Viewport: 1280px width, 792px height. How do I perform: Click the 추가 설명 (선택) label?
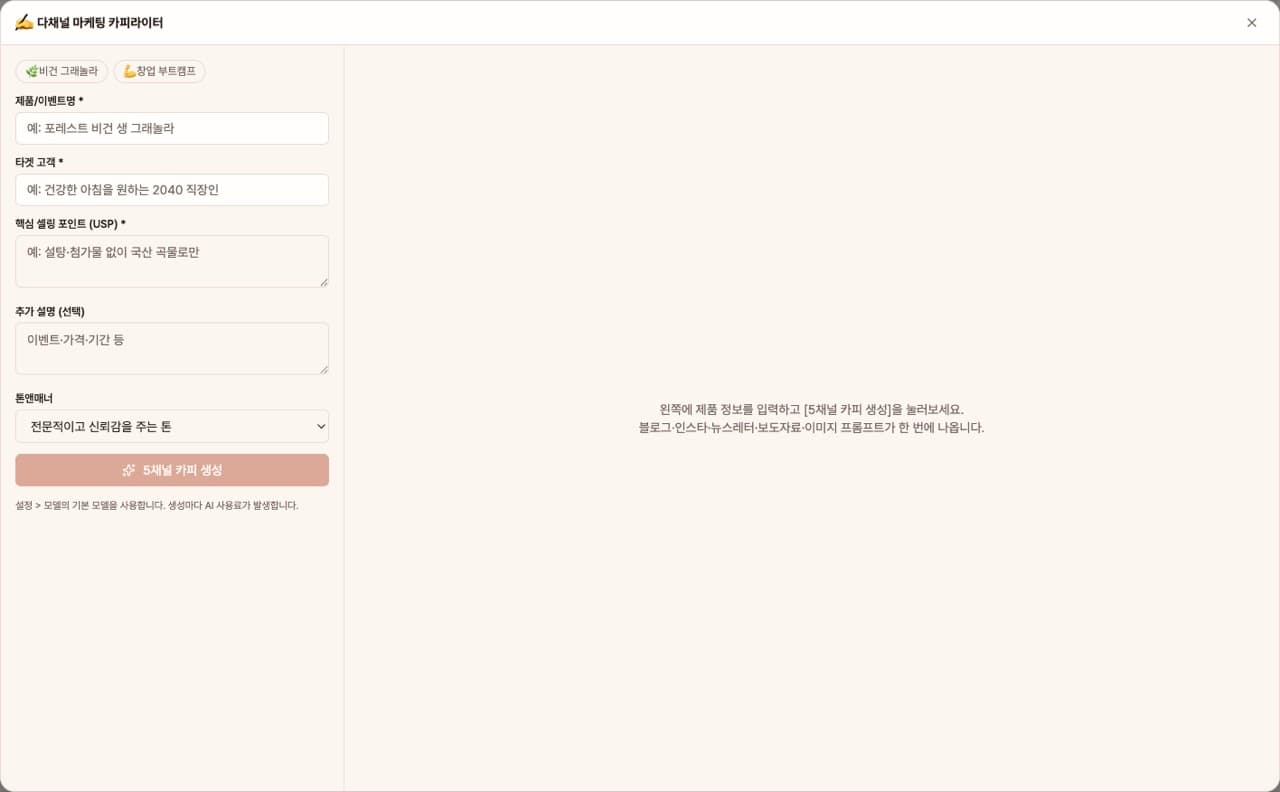50,312
